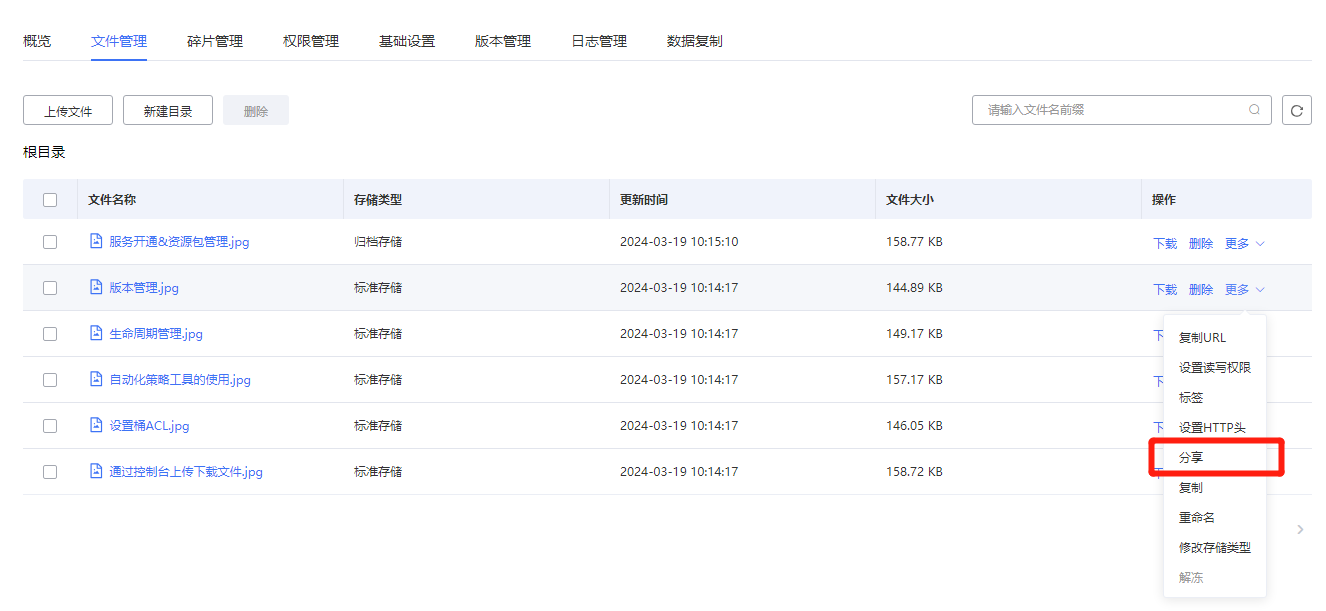Open the 日志管理 tab
Image resolution: width=1326 pixels, height=611 pixels.
click(599, 41)
